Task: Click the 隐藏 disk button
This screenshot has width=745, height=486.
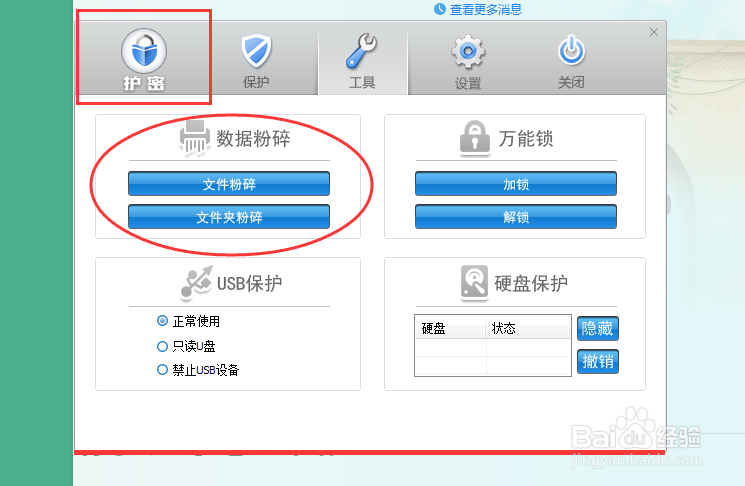Action: pyautogui.click(x=598, y=329)
